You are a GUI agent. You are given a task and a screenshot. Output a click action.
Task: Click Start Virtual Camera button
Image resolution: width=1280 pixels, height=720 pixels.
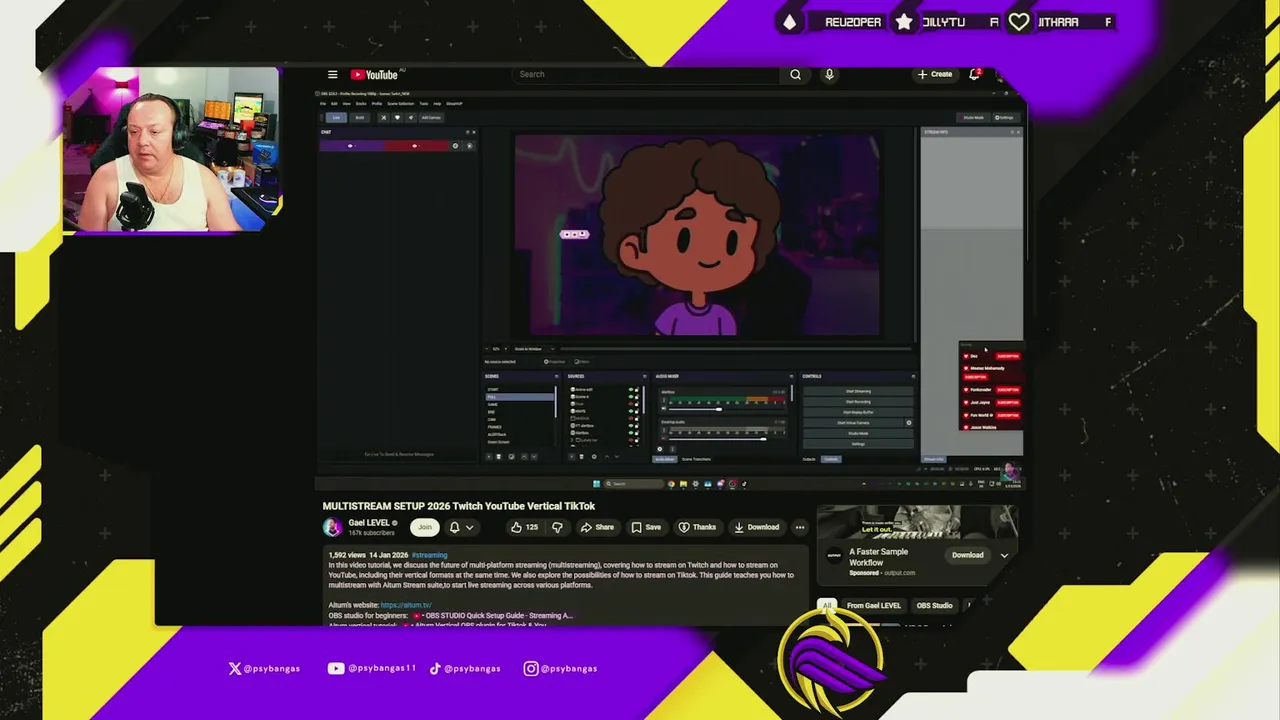click(852, 423)
